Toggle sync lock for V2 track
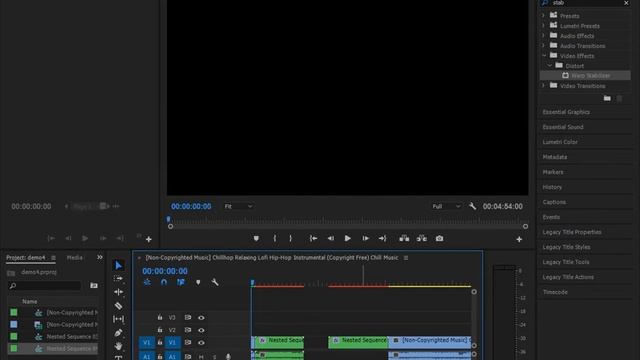Image resolution: width=640 pixels, height=360 pixels. click(x=188, y=330)
